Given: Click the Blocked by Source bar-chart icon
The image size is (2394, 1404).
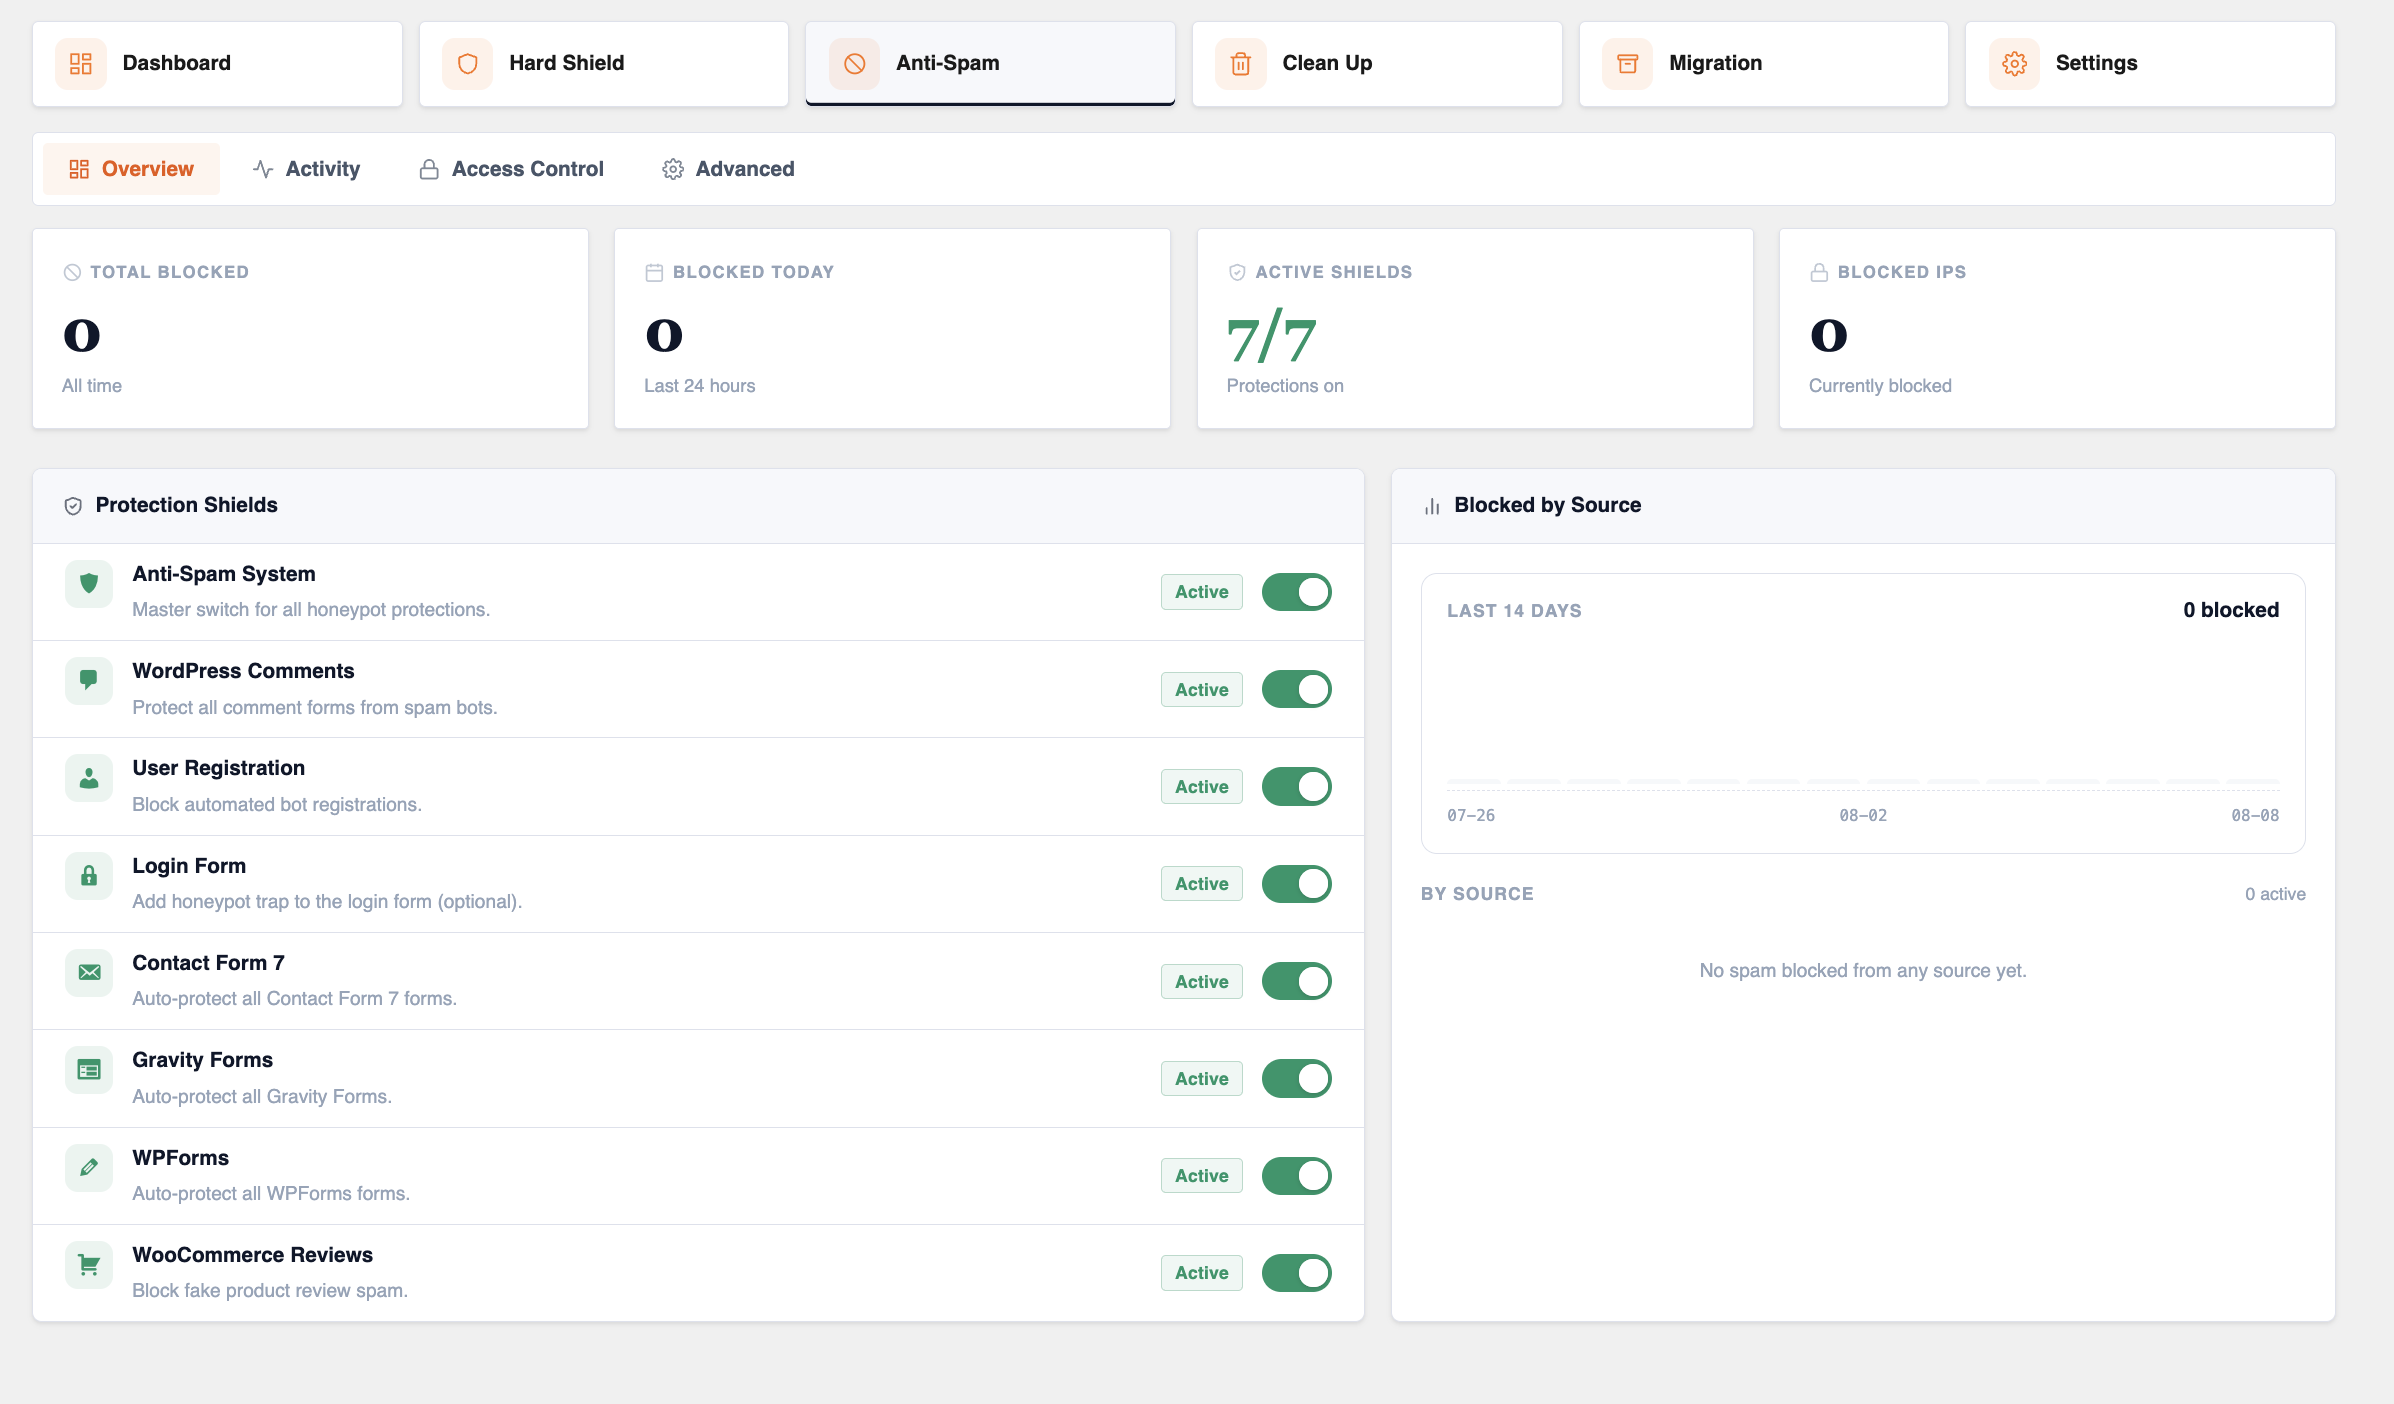Looking at the screenshot, I should 1432,506.
